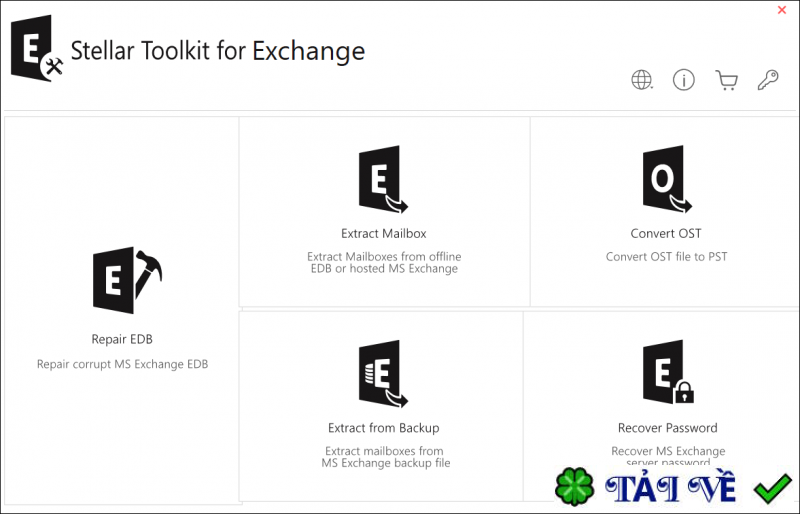Click "Convert OST file to PST" text

click(666, 256)
